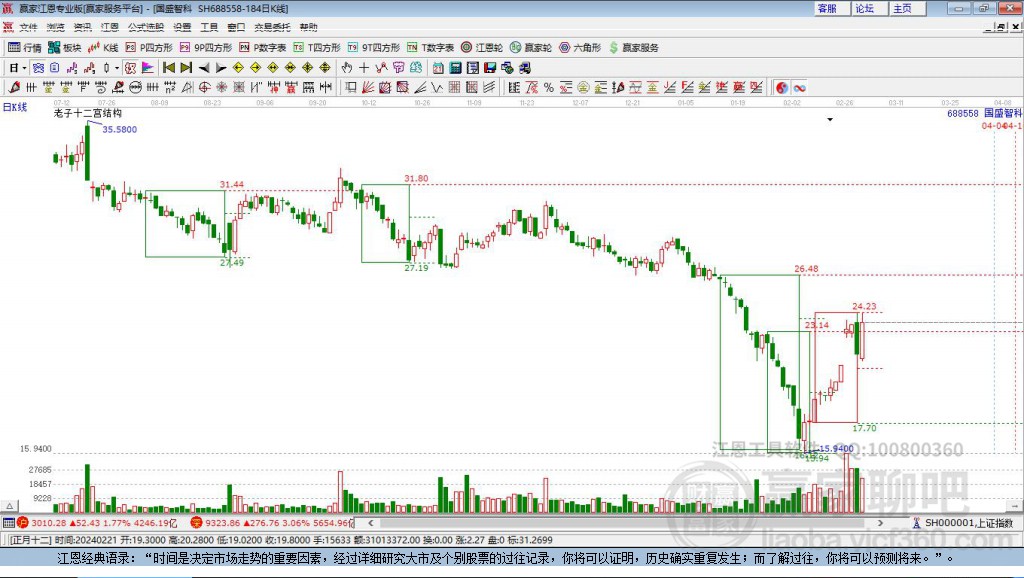Switch to the K线 candlestick chart
1024x578 pixels.
click(x=103, y=48)
